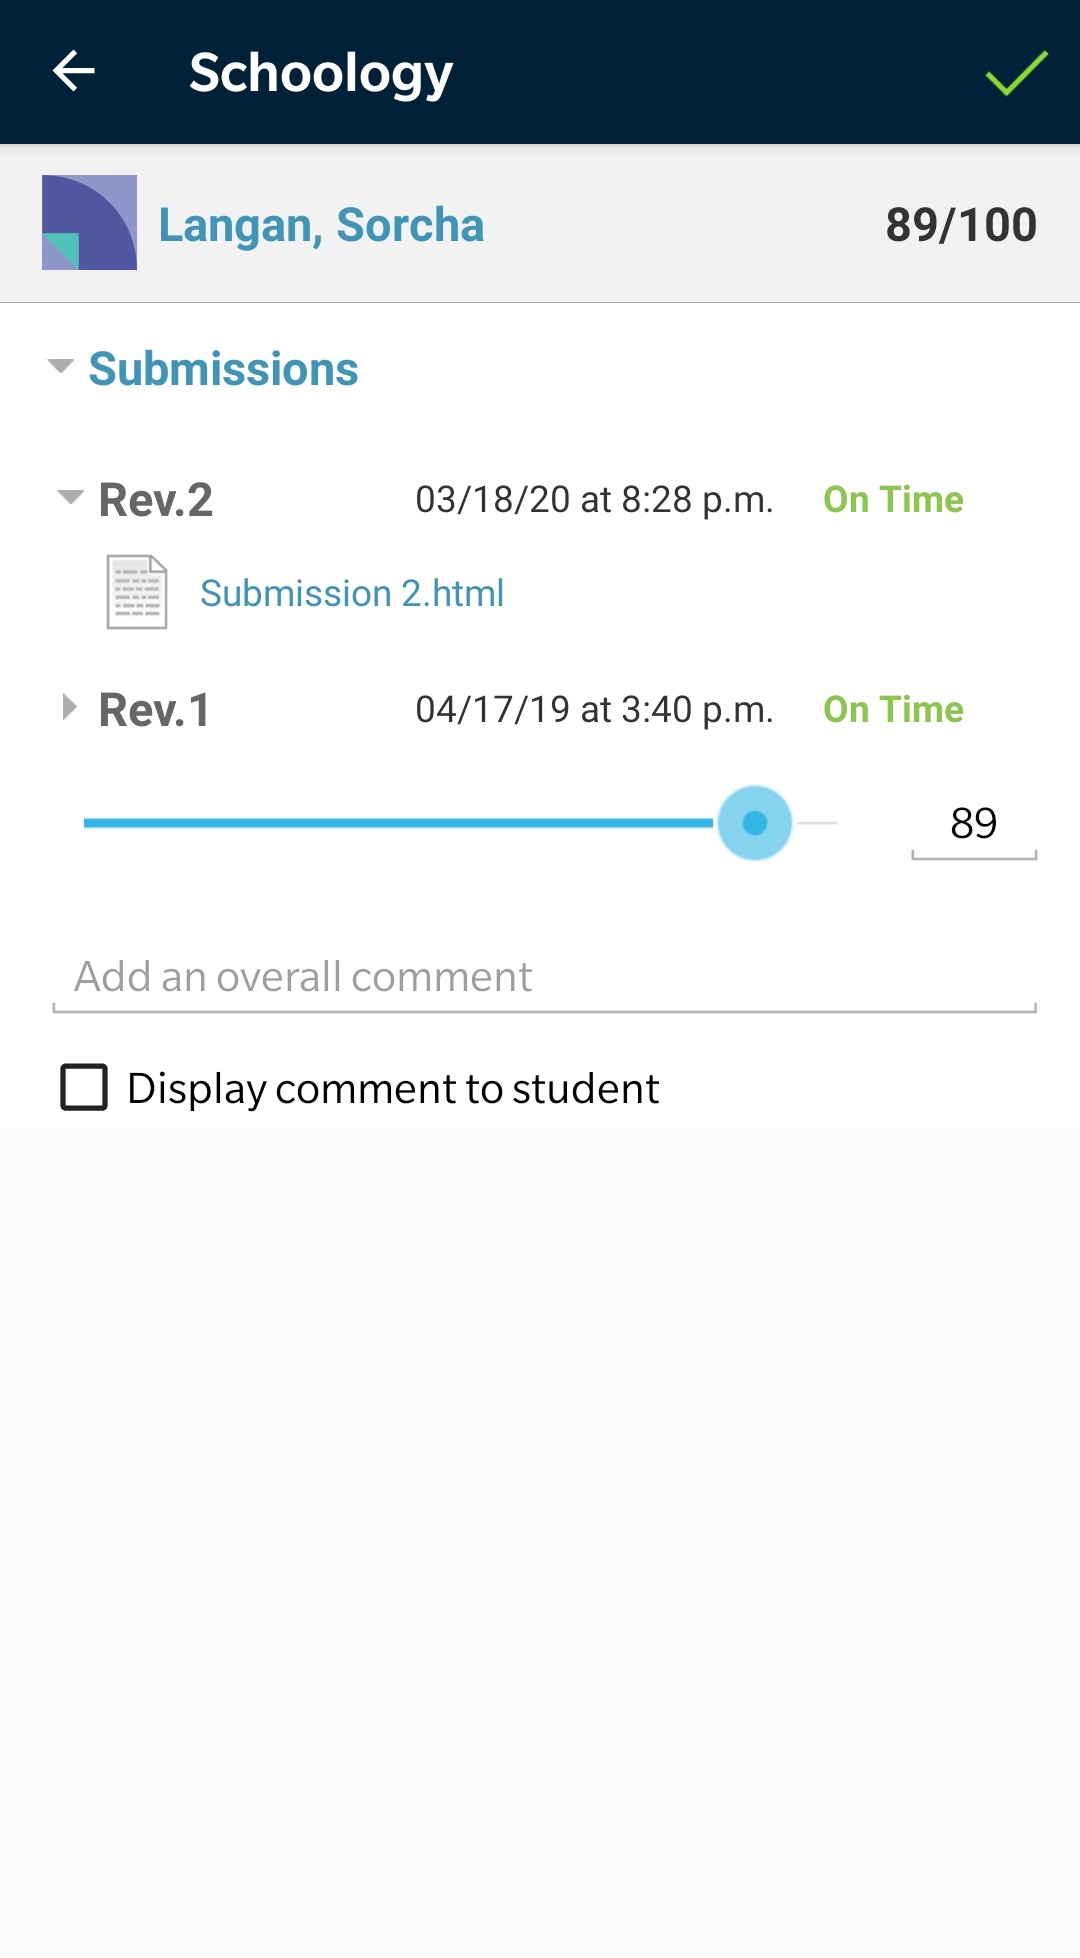The width and height of the screenshot is (1080, 1958).
Task: Collapse the Rev.2 revision arrow
Action: point(70,497)
